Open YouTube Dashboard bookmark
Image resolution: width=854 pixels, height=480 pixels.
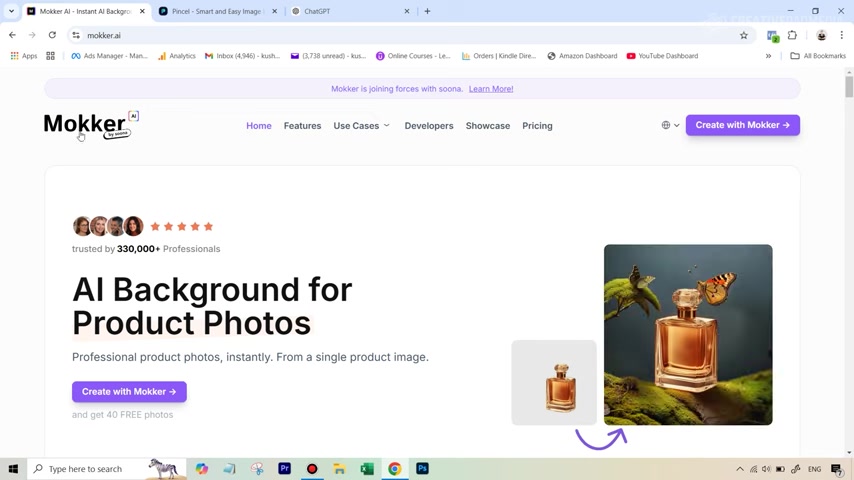pos(662,56)
